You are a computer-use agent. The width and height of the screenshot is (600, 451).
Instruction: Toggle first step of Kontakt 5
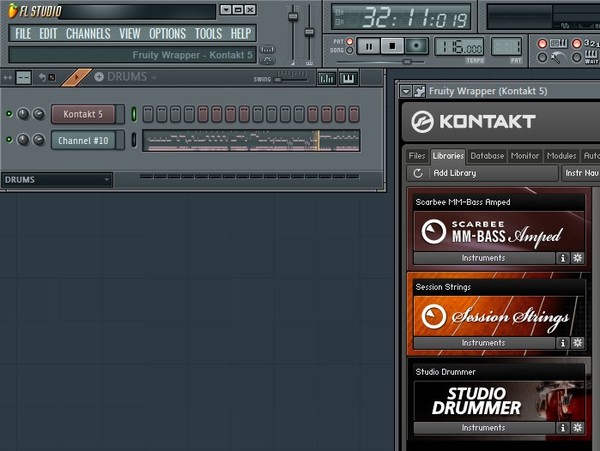[x=148, y=114]
